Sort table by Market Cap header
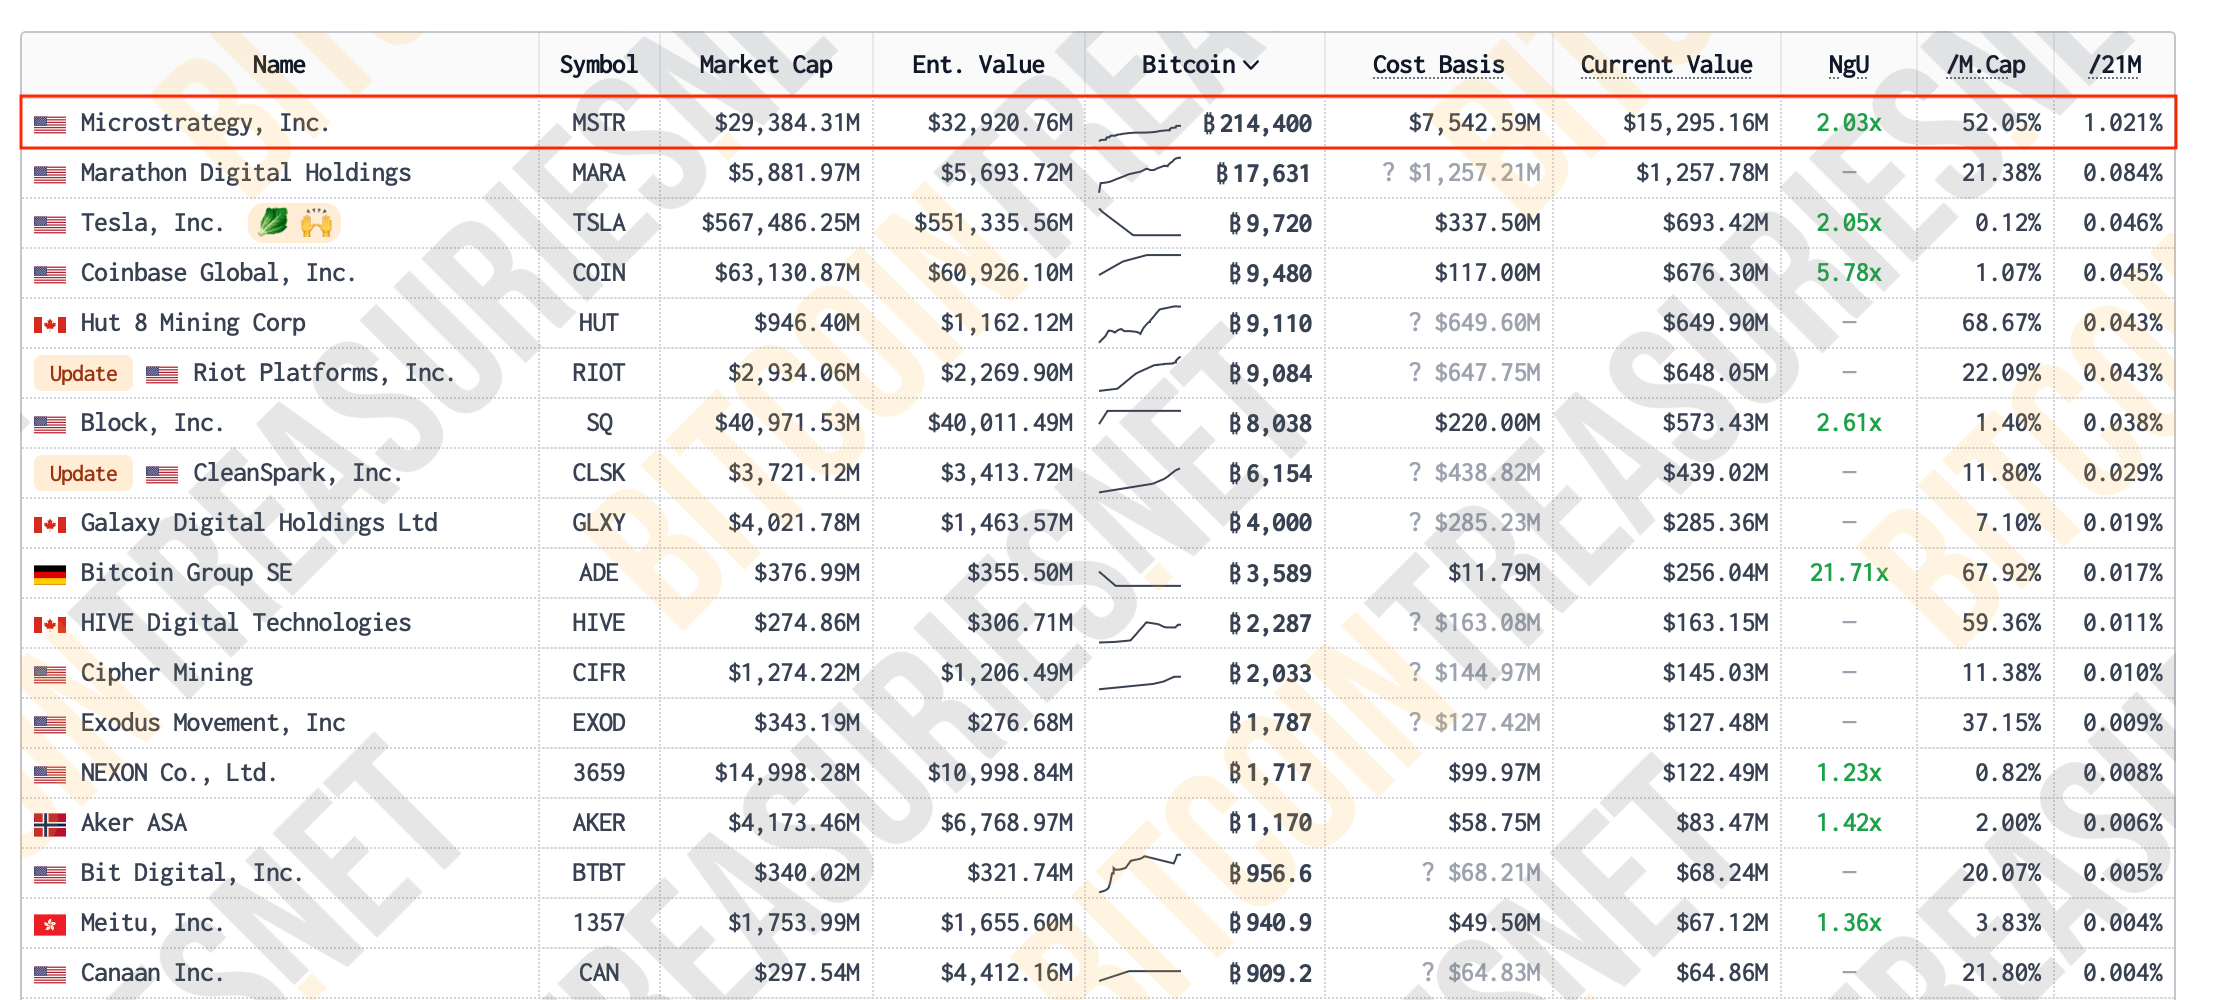The height and width of the screenshot is (1000, 2216). click(766, 65)
